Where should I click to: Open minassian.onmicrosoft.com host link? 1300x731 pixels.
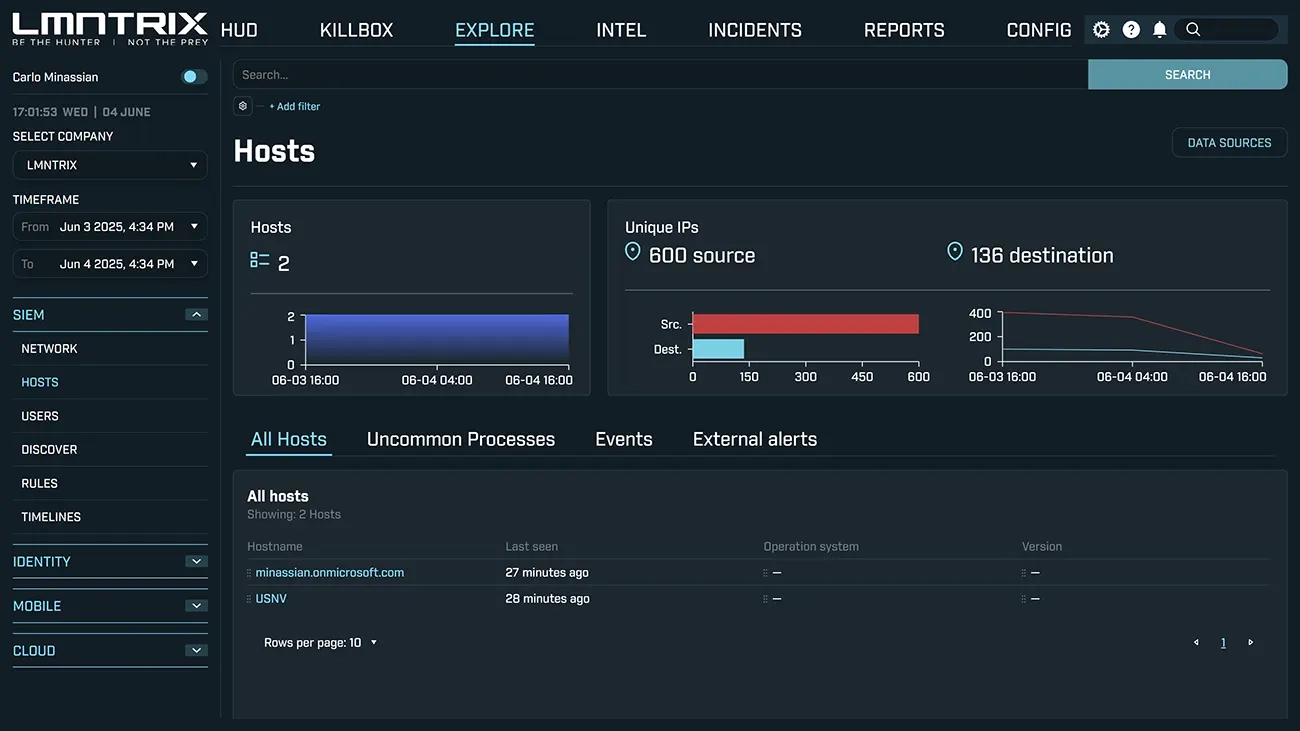330,573
